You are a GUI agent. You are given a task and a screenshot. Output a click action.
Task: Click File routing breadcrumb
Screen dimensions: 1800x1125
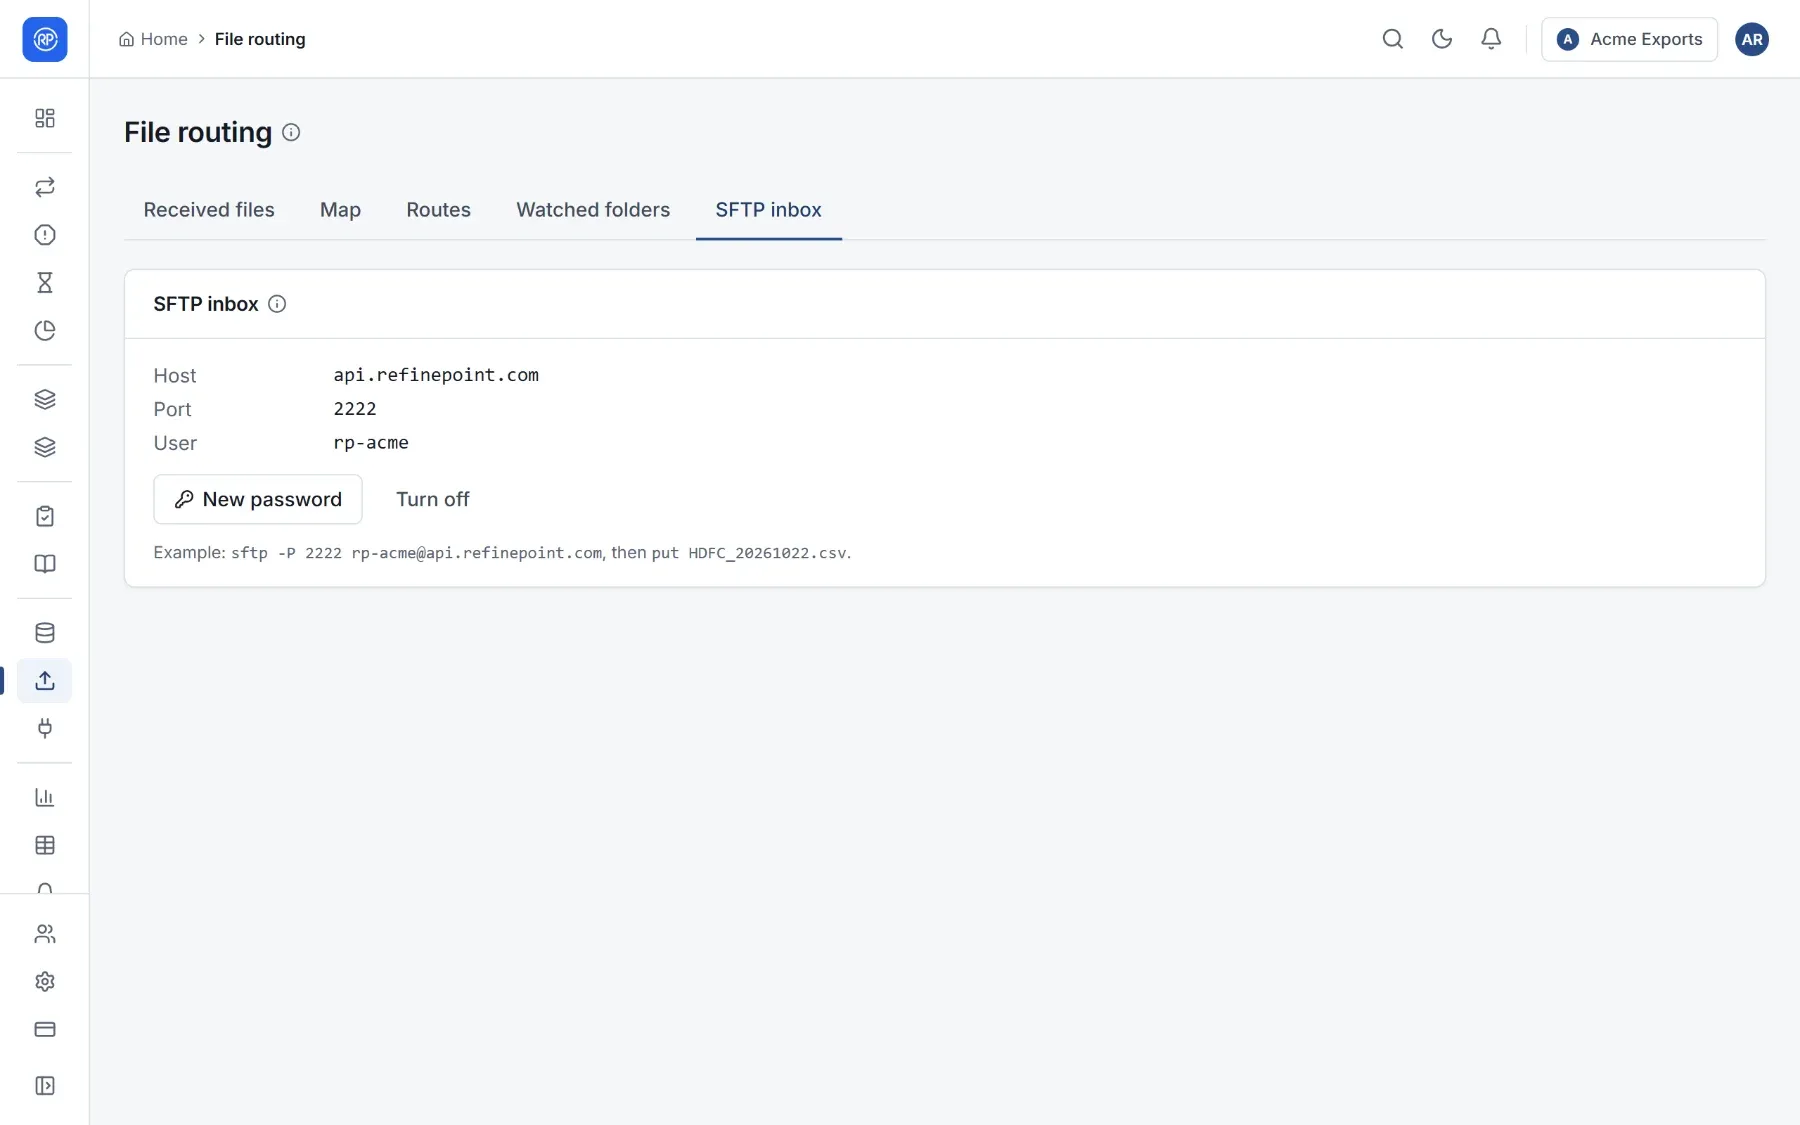260,39
